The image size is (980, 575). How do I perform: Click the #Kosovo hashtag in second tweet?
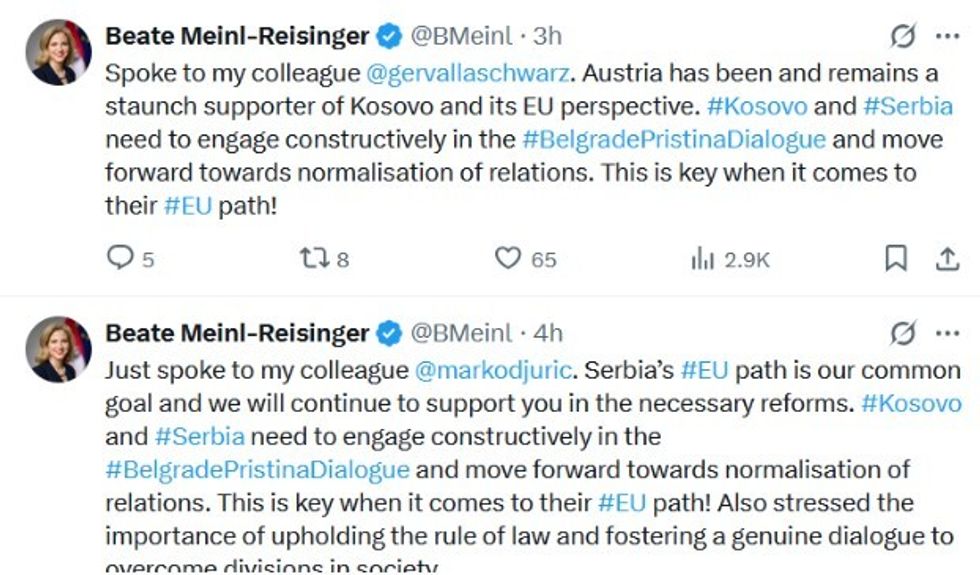(910, 403)
